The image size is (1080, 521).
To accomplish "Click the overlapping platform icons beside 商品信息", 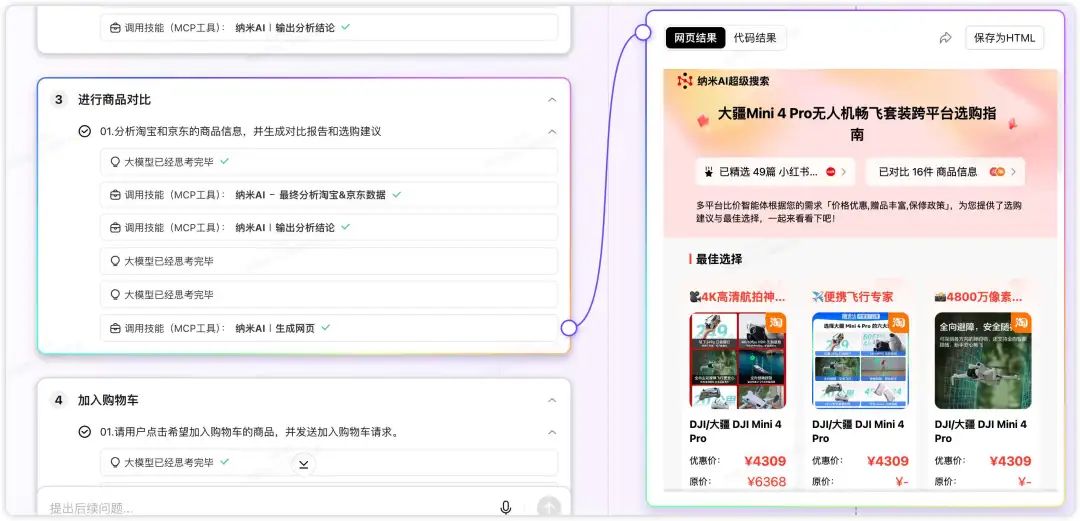I will 997,172.
